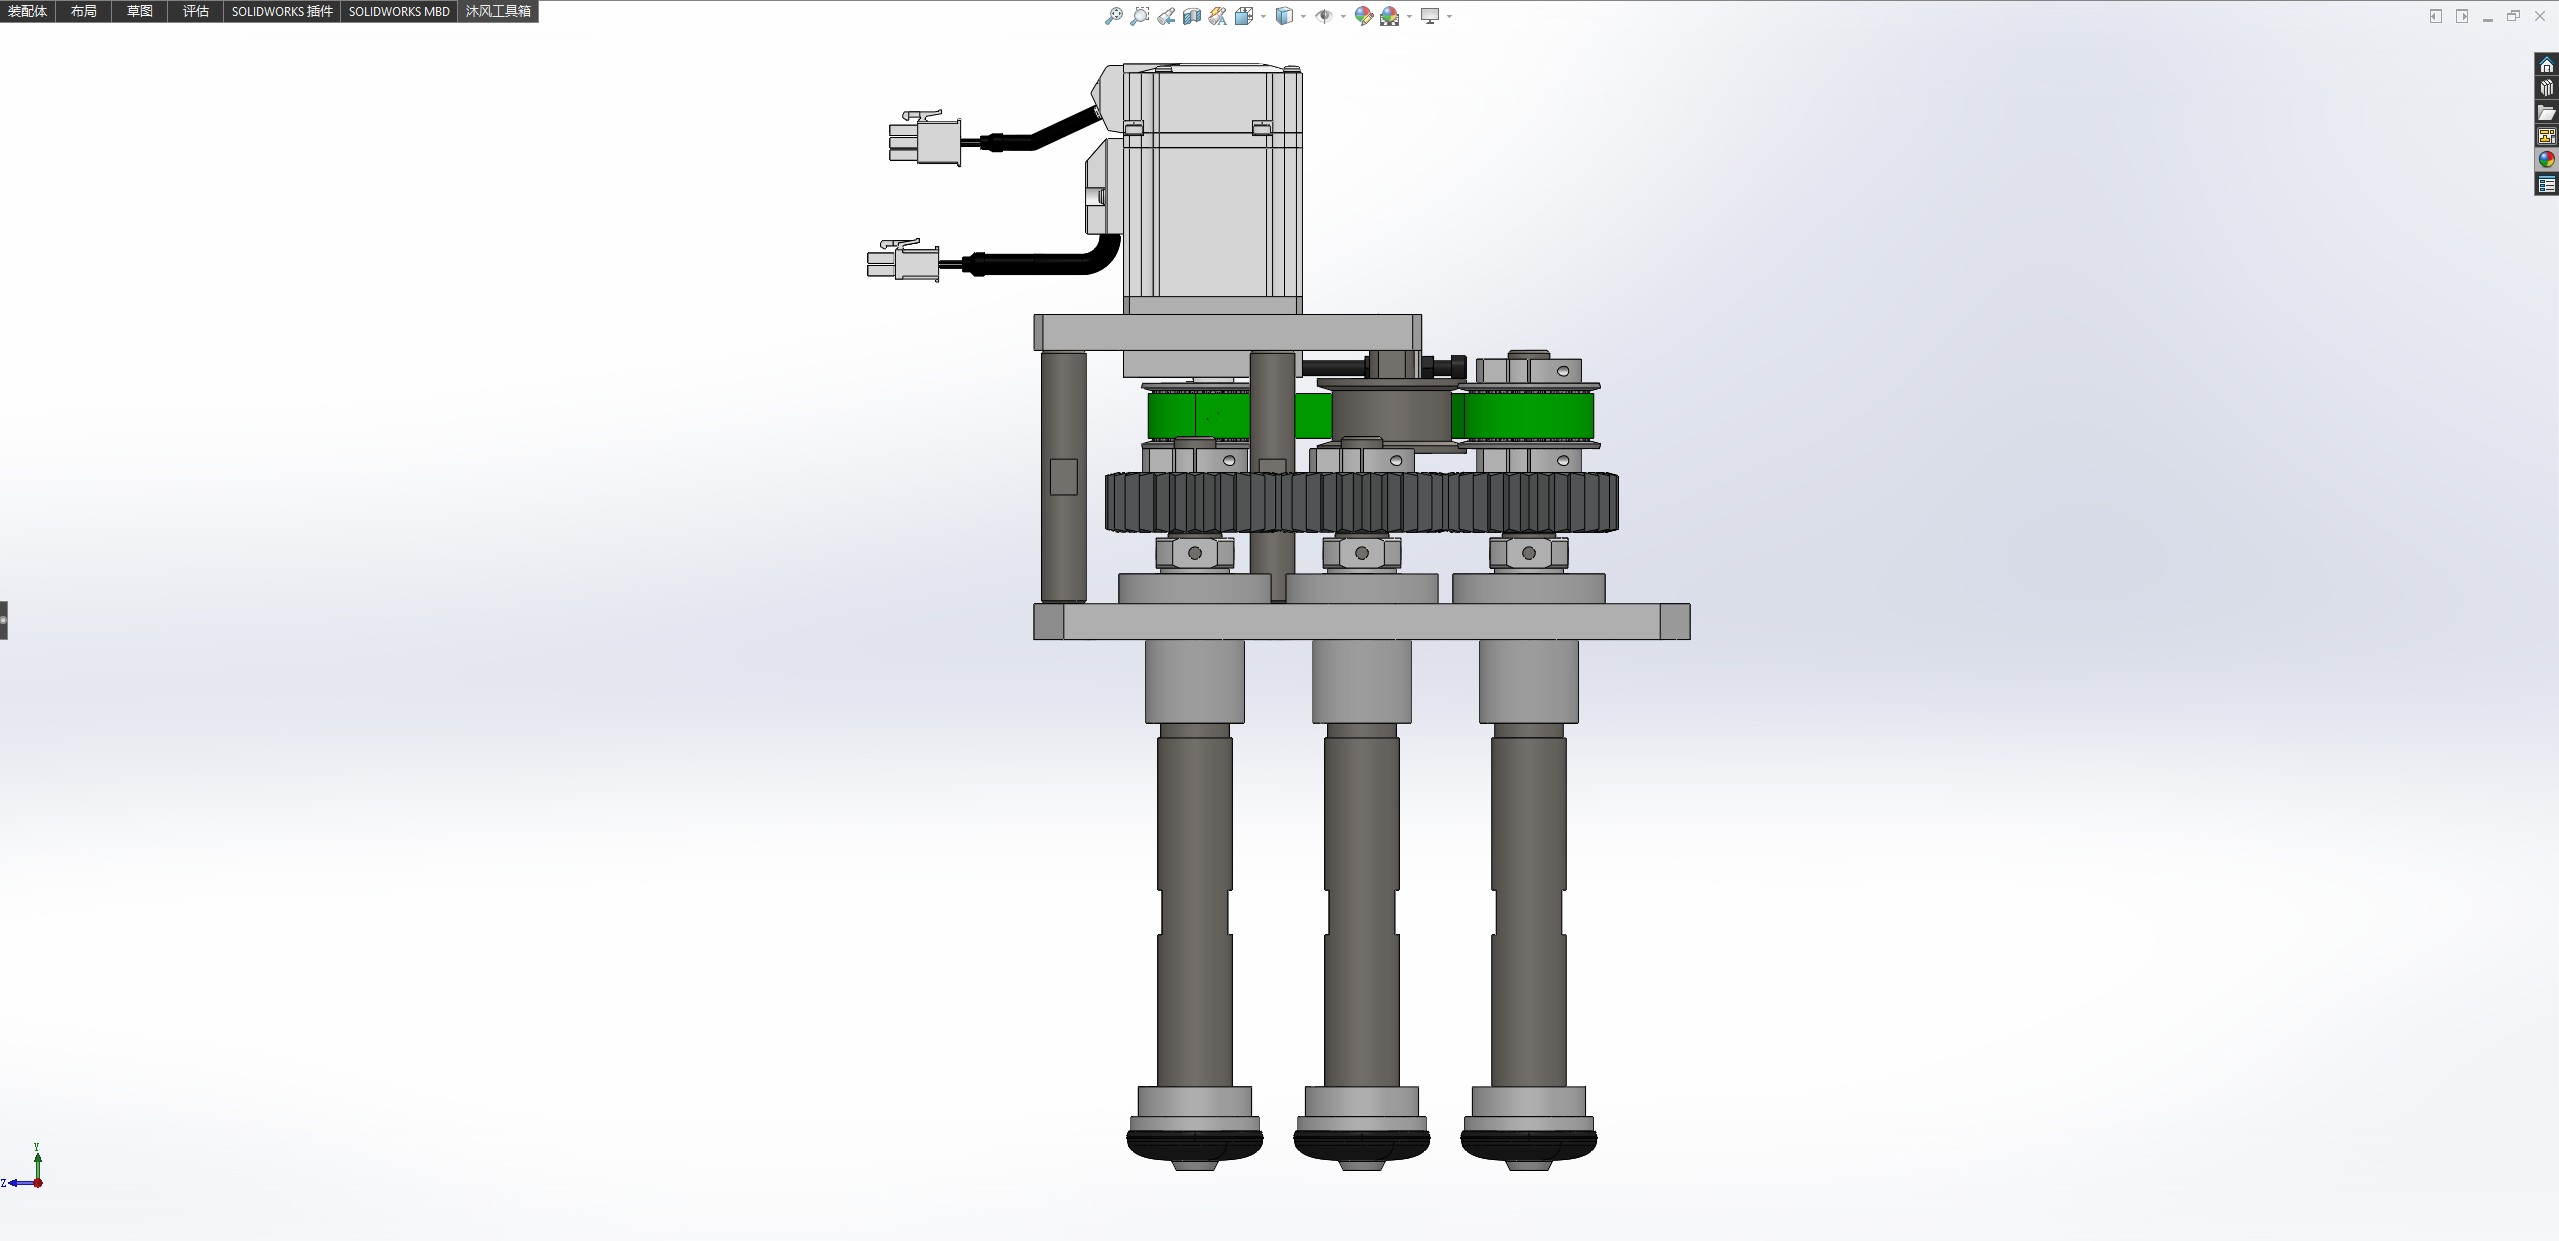
Task: Switch to the 评估 tab
Action: (196, 11)
